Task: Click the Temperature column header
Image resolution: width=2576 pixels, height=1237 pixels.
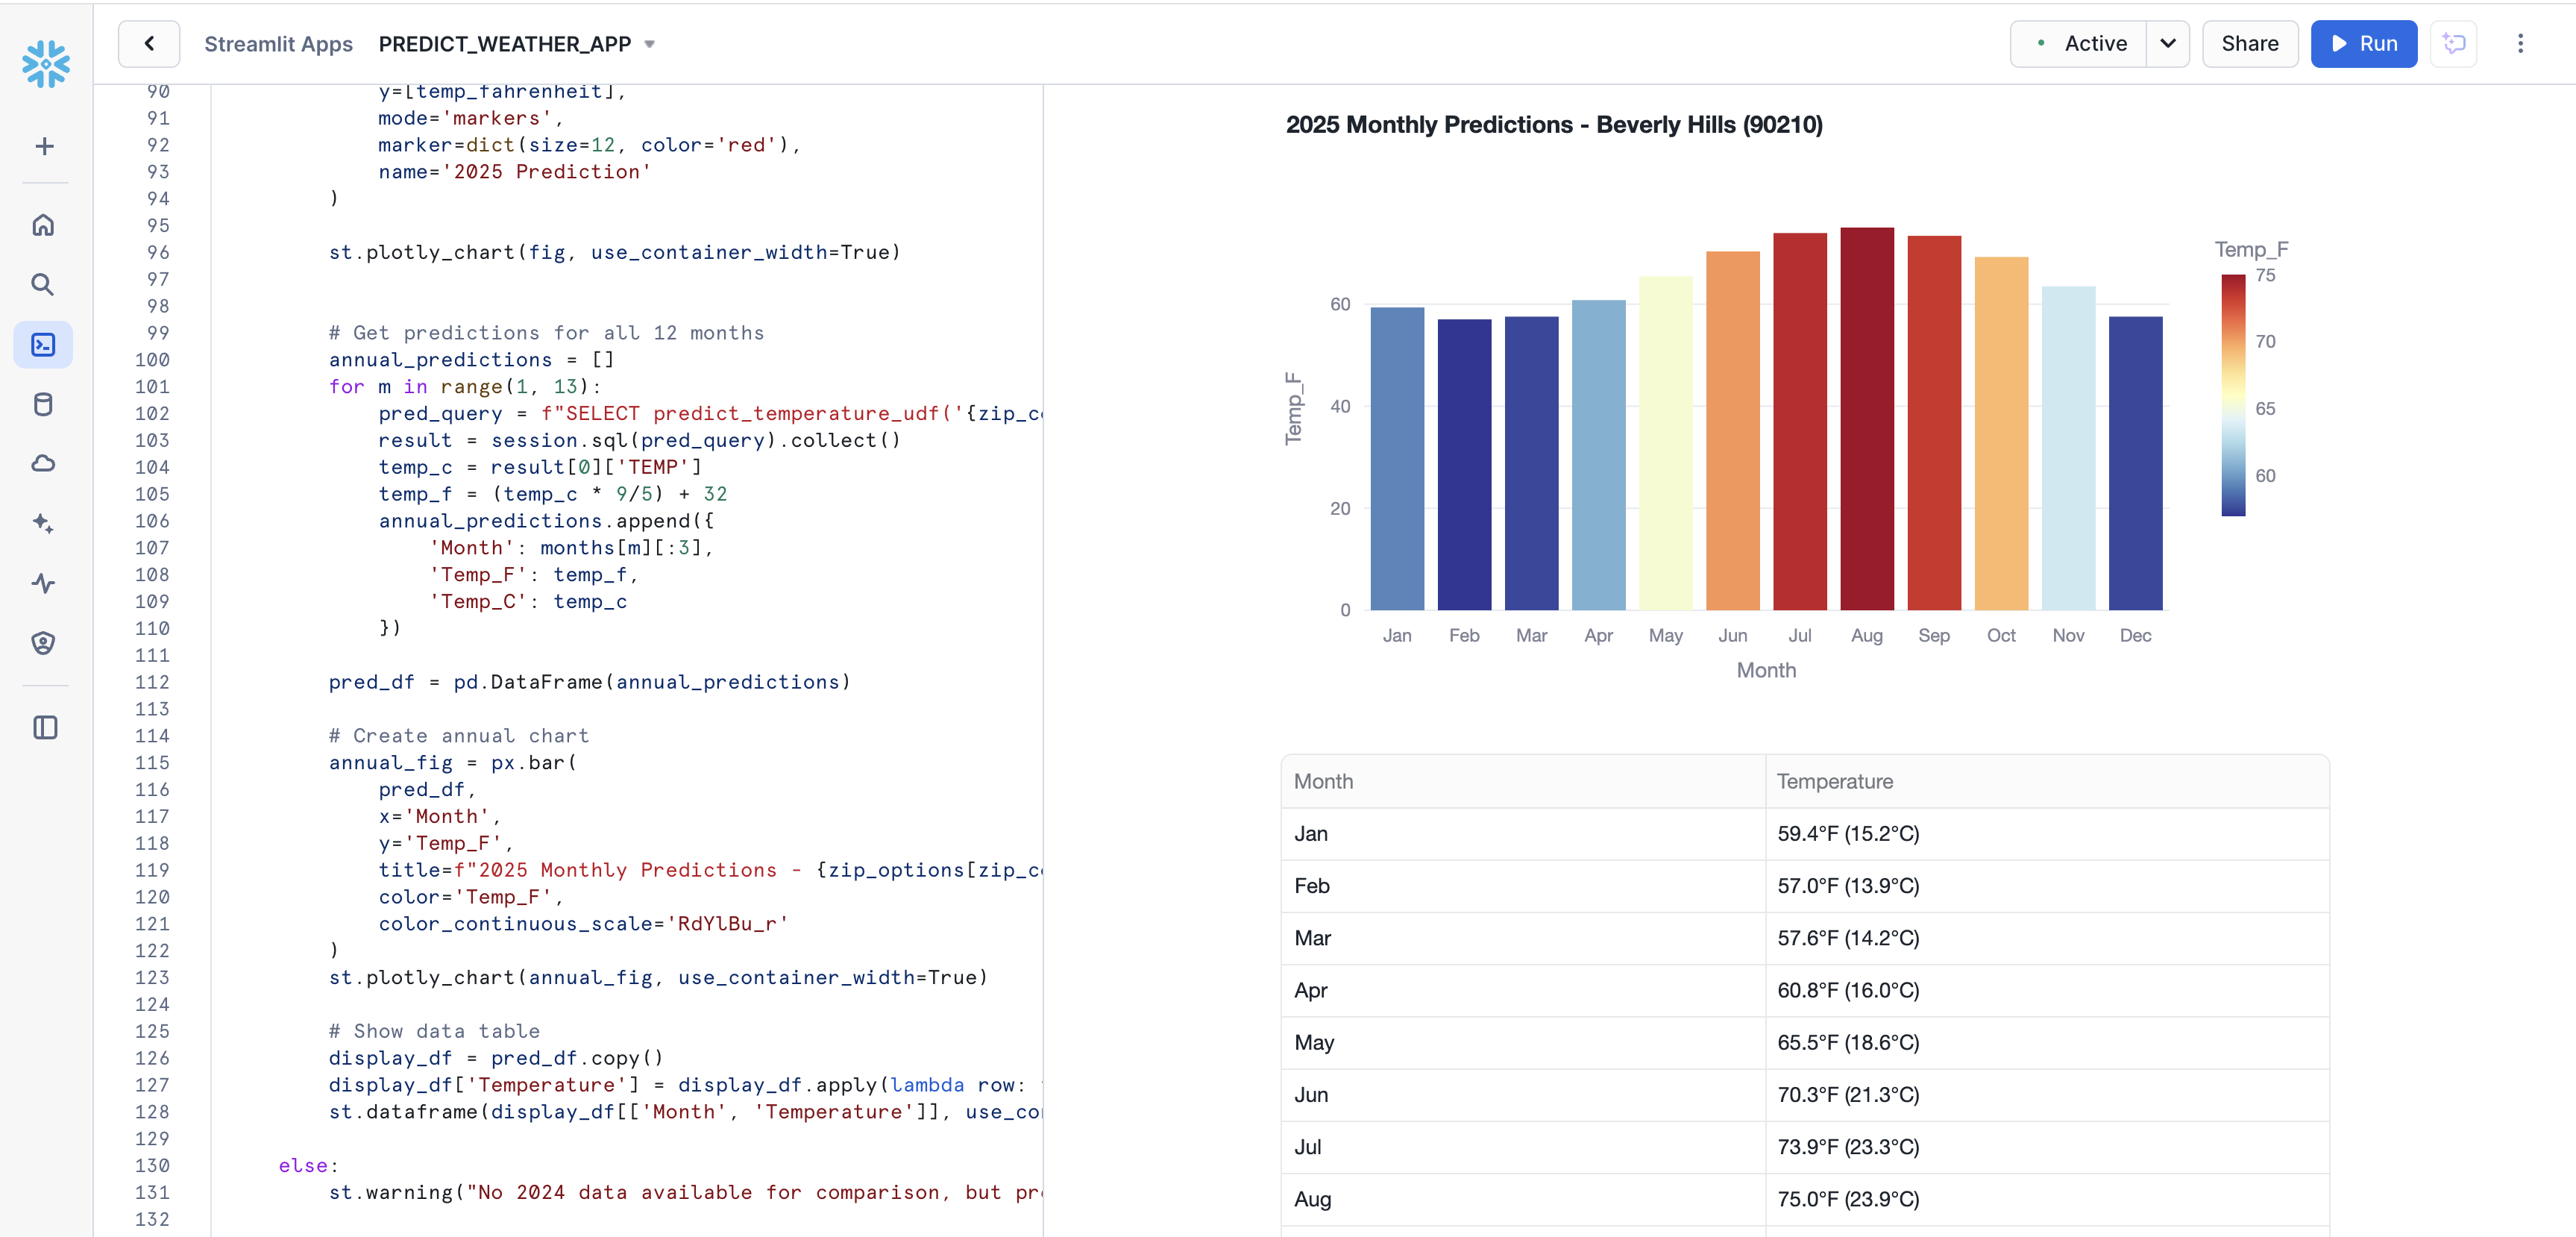Action: [x=1834, y=781]
